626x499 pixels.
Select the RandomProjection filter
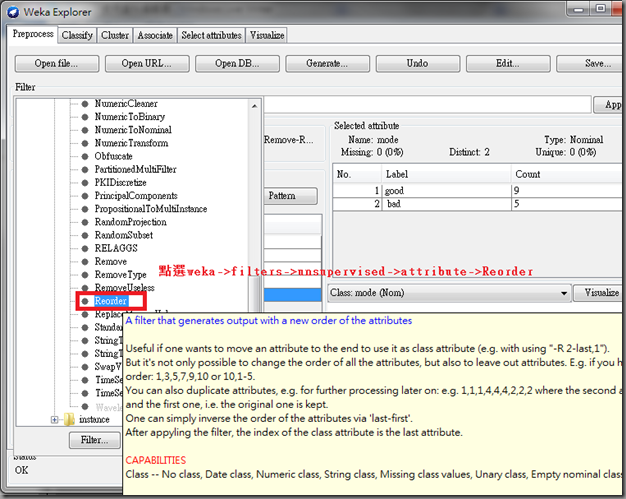[x=131, y=222]
